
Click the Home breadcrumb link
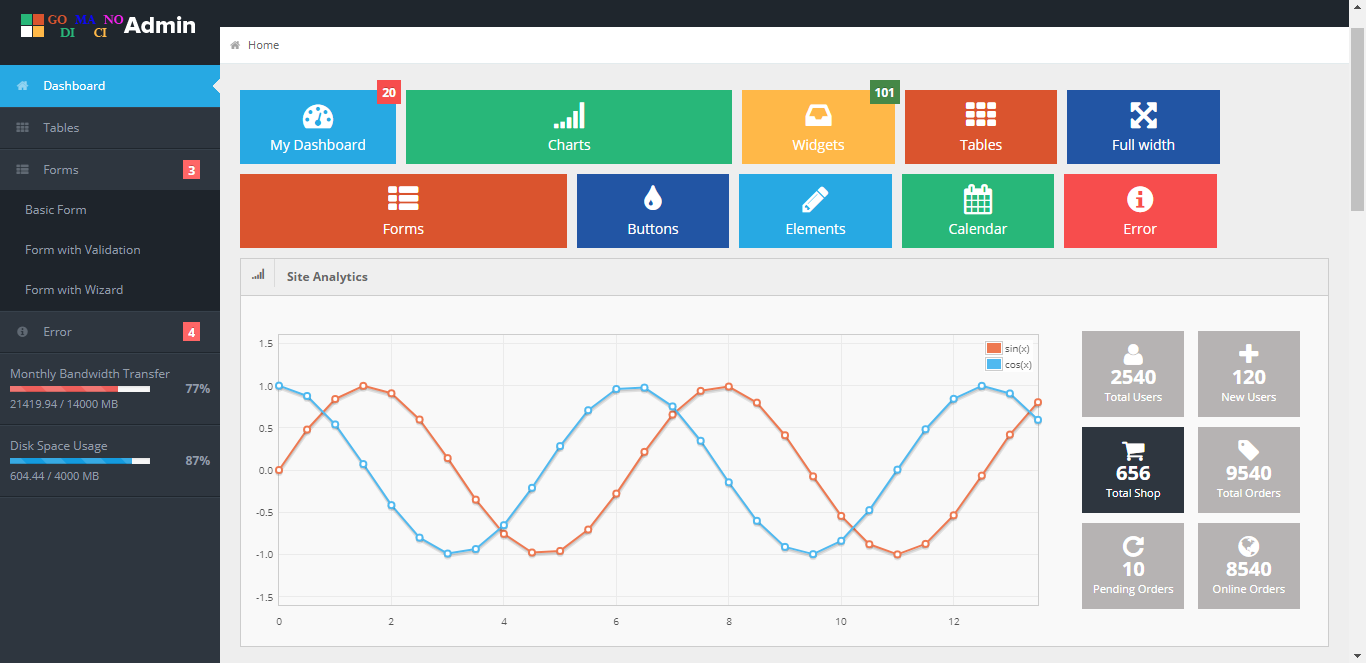pos(263,45)
